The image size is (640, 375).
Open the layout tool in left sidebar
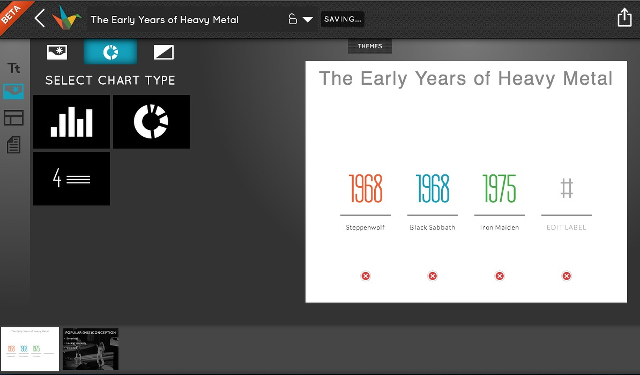click(x=13, y=118)
